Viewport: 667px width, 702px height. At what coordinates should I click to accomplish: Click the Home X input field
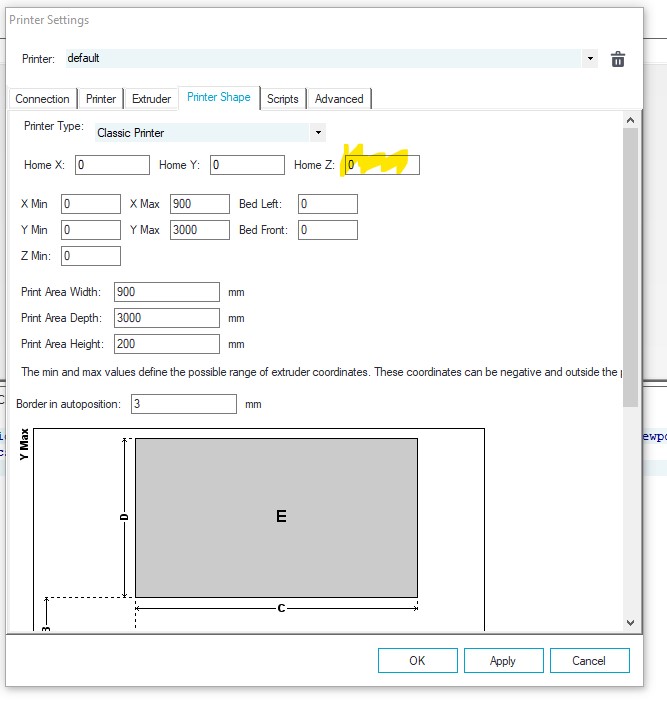pyautogui.click(x=111, y=165)
